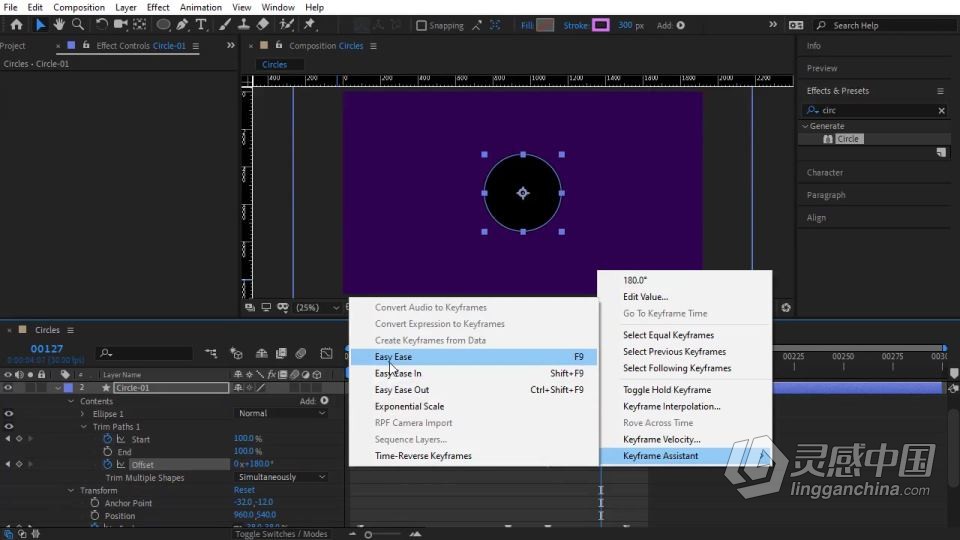This screenshot has width=960, height=540.
Task: Select the Roto Brush tool
Action: tap(287, 24)
